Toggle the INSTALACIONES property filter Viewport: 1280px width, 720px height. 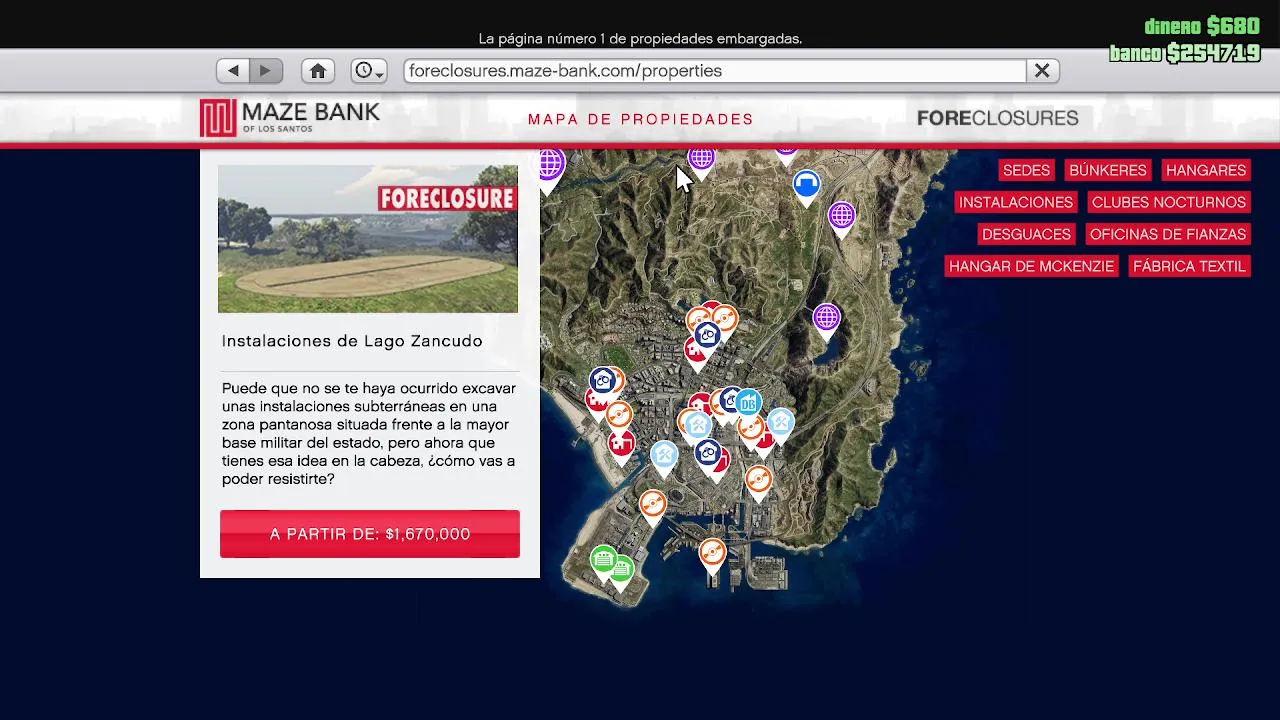[1016, 202]
